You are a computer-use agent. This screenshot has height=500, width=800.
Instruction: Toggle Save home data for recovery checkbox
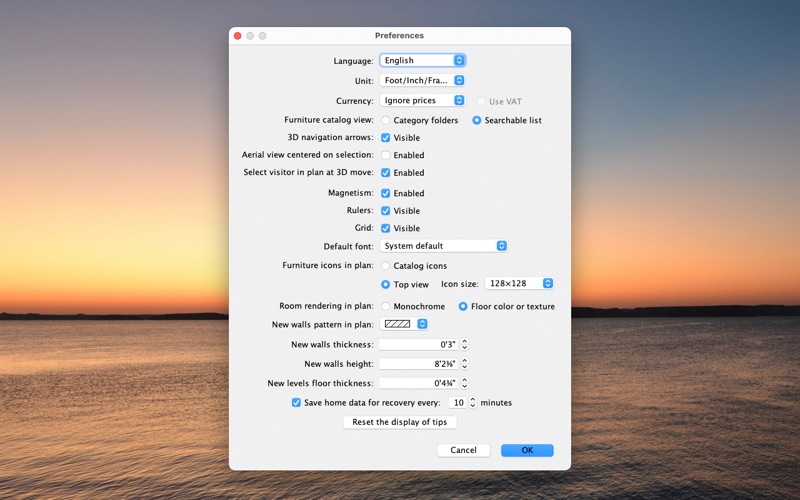296,403
